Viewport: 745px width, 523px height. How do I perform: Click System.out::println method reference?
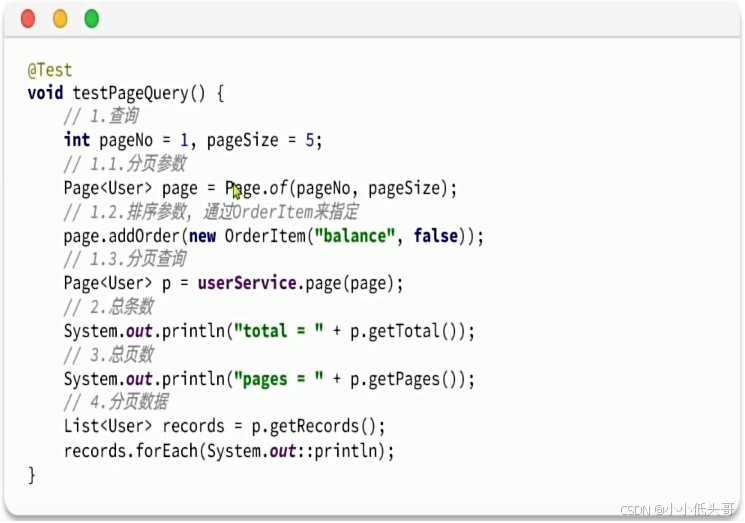click(292, 450)
